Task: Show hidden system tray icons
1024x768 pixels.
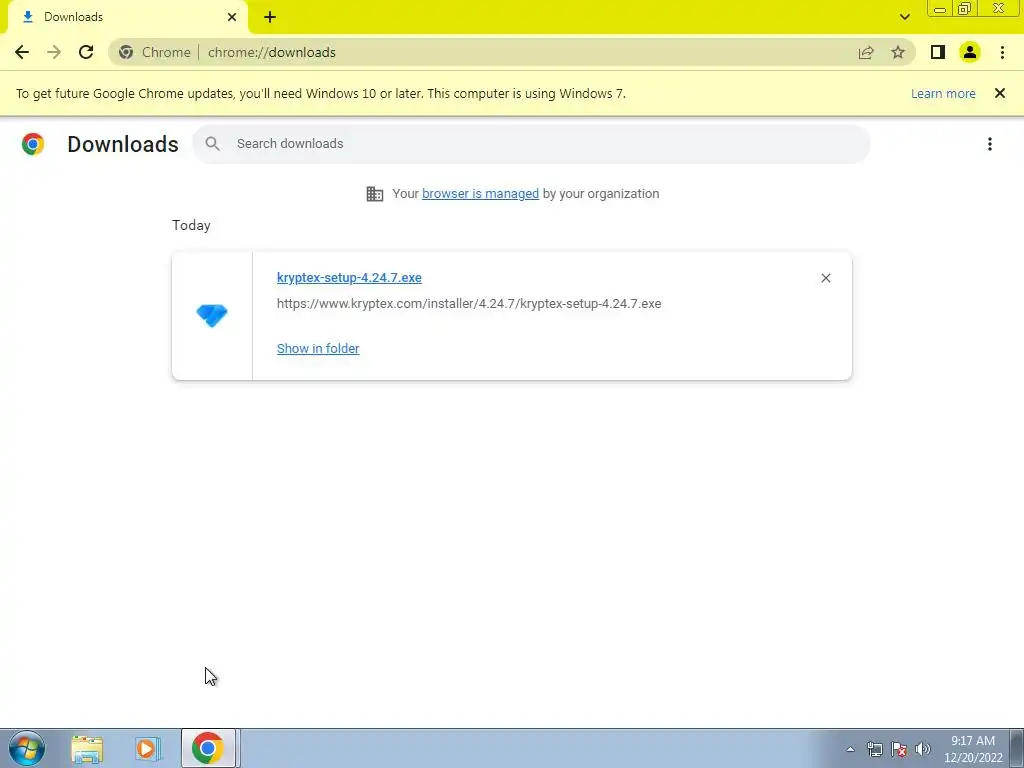Action: coord(850,749)
